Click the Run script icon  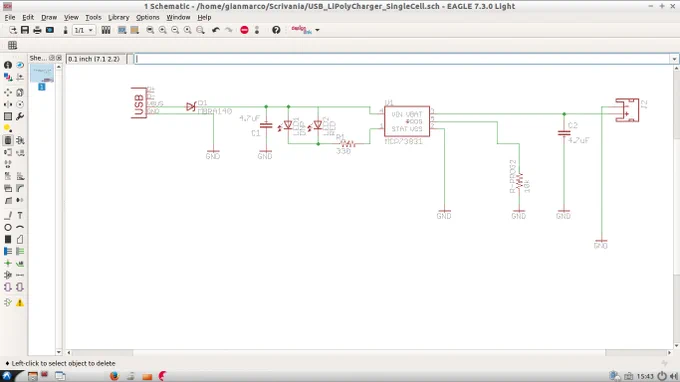[122, 30]
